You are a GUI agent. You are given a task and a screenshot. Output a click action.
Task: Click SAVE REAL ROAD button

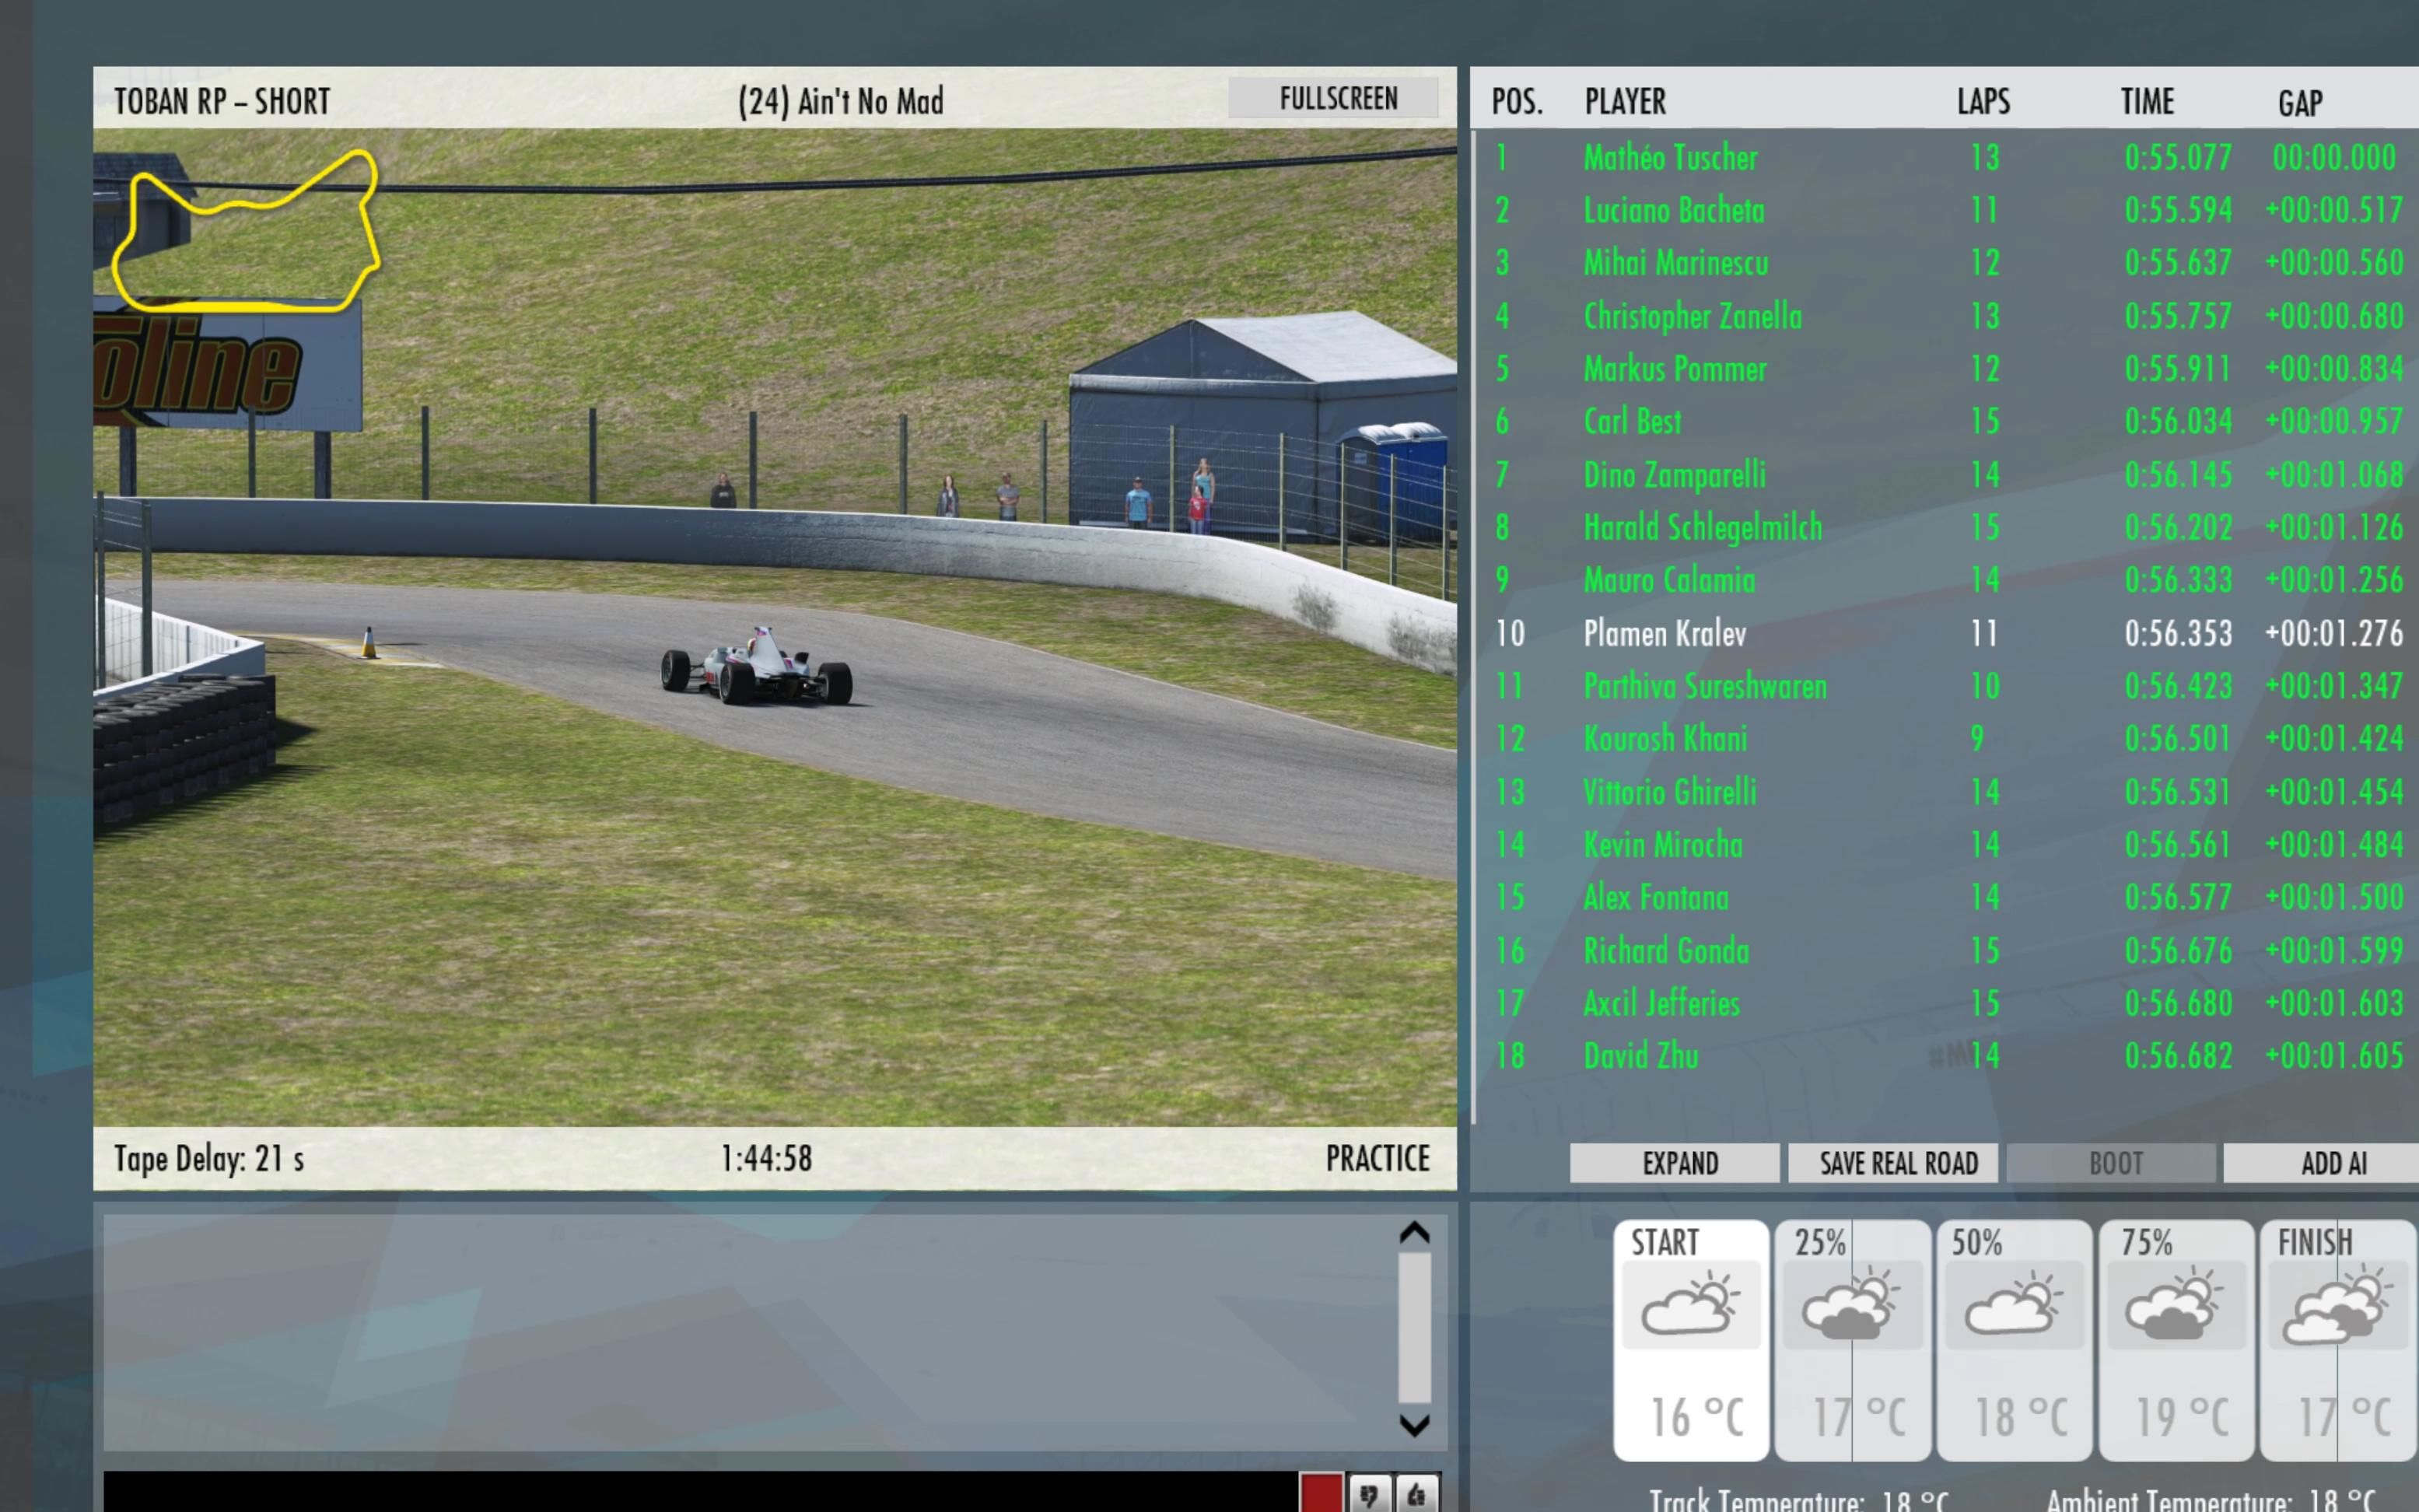click(x=1897, y=1163)
